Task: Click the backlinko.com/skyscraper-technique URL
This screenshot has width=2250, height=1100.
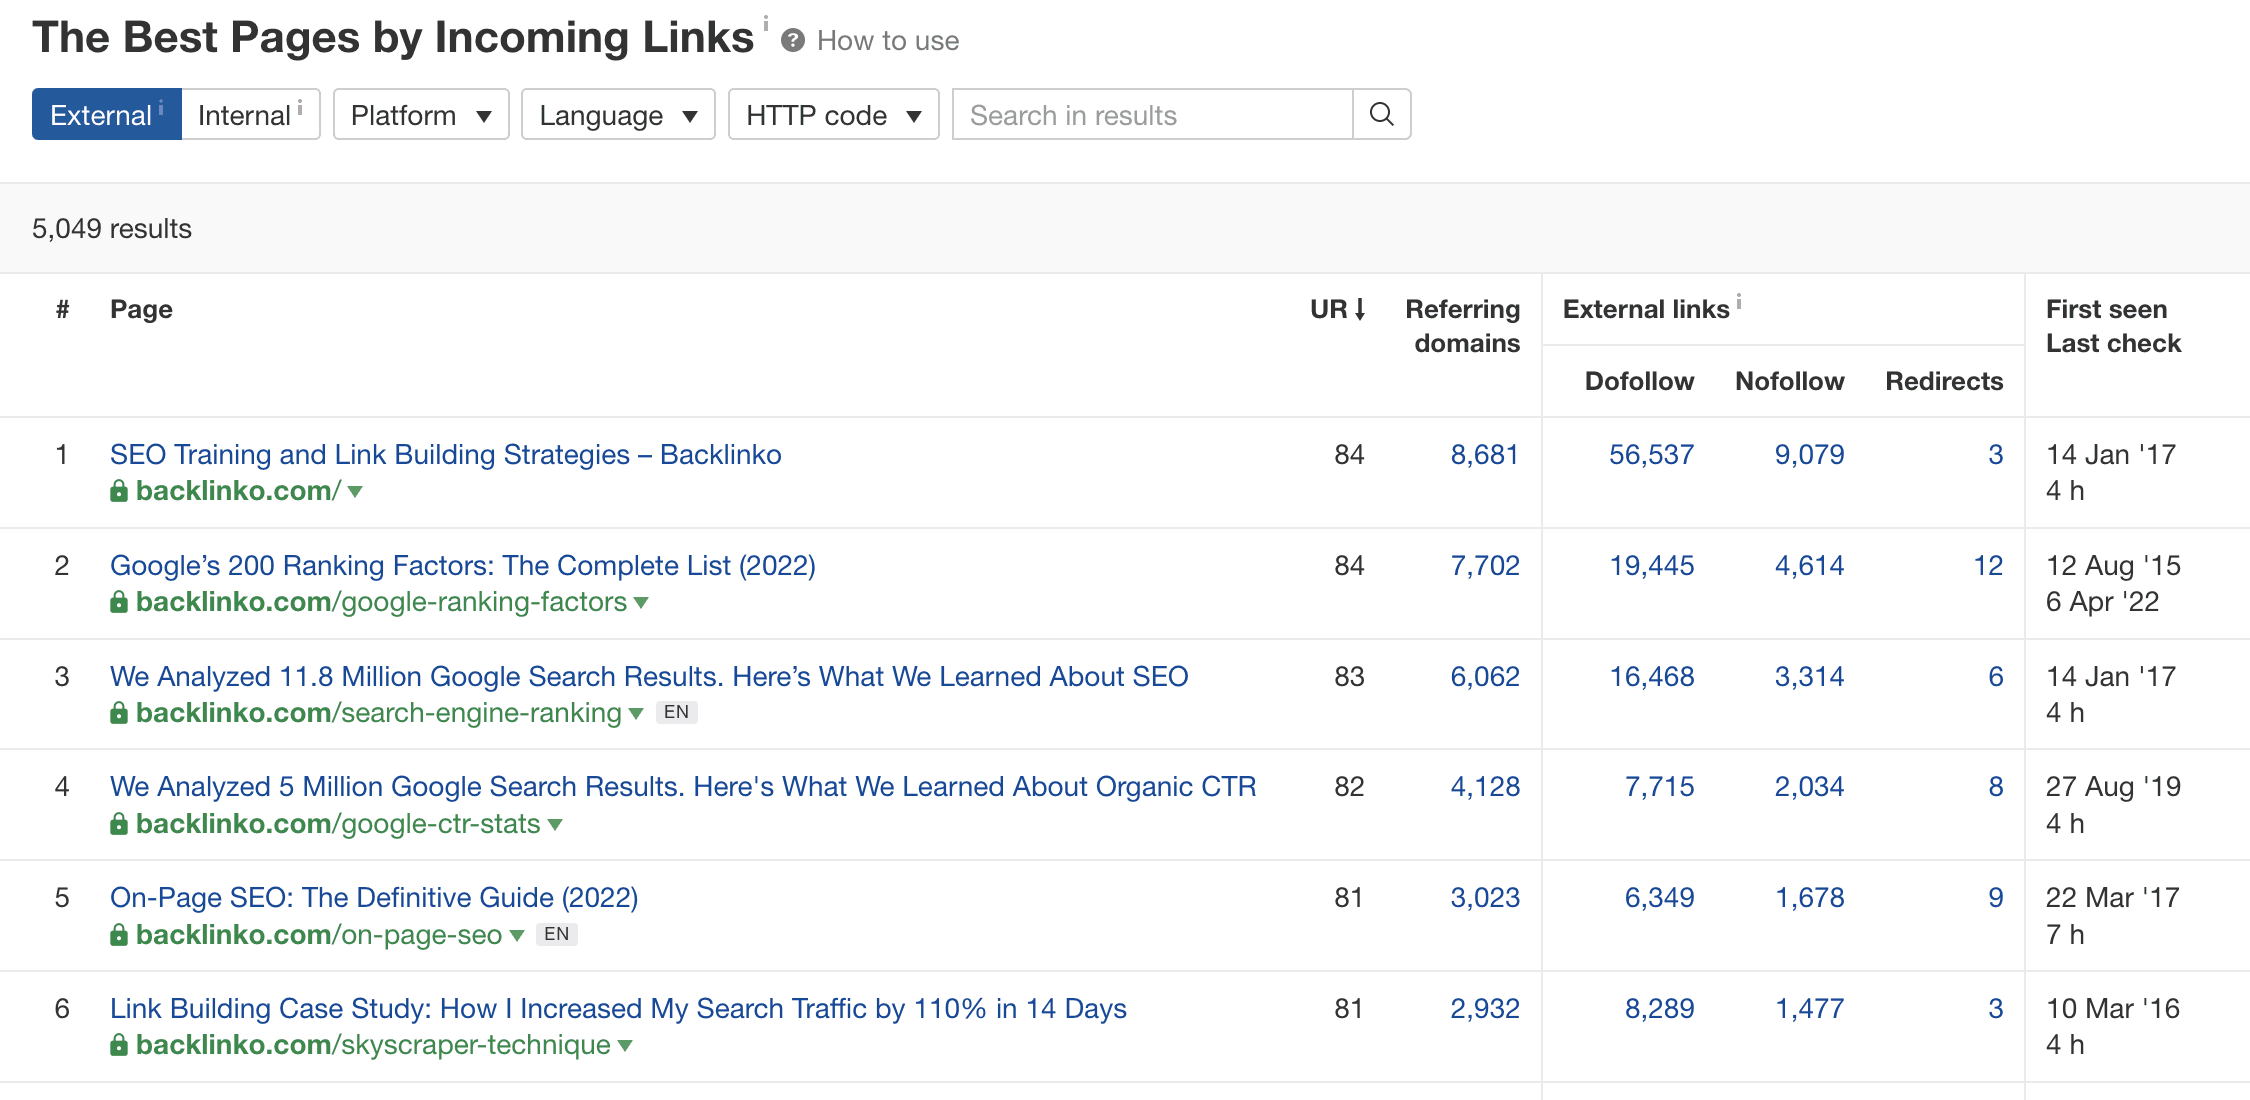Action: [373, 1045]
